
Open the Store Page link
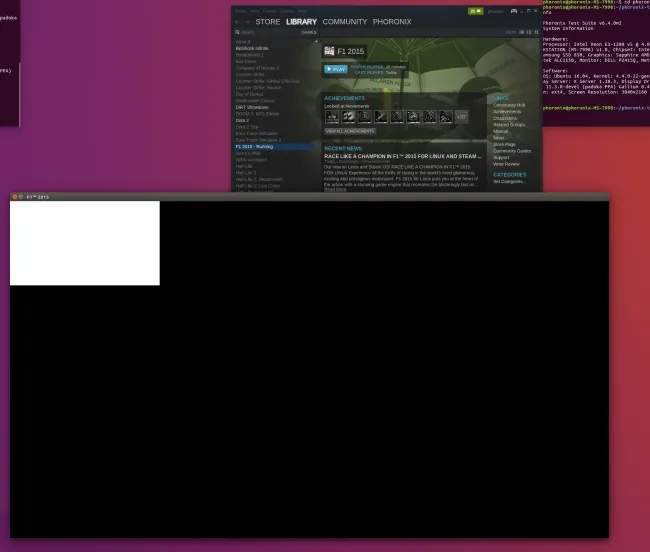point(504,145)
